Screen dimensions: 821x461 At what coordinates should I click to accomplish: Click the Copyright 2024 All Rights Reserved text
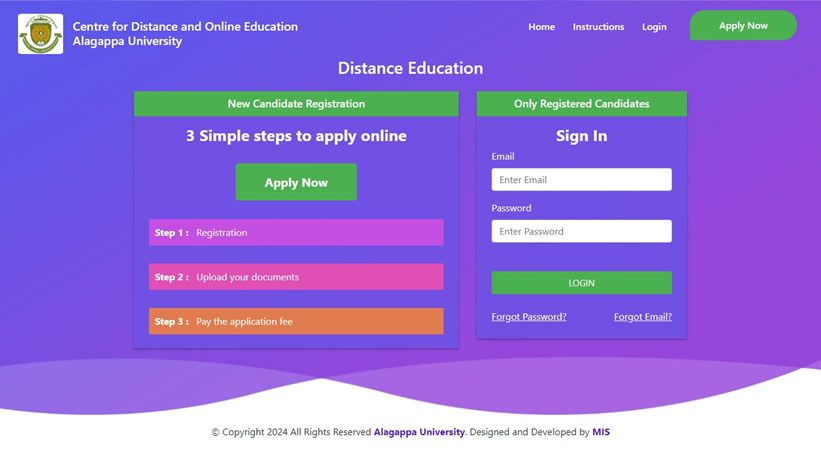coord(291,432)
